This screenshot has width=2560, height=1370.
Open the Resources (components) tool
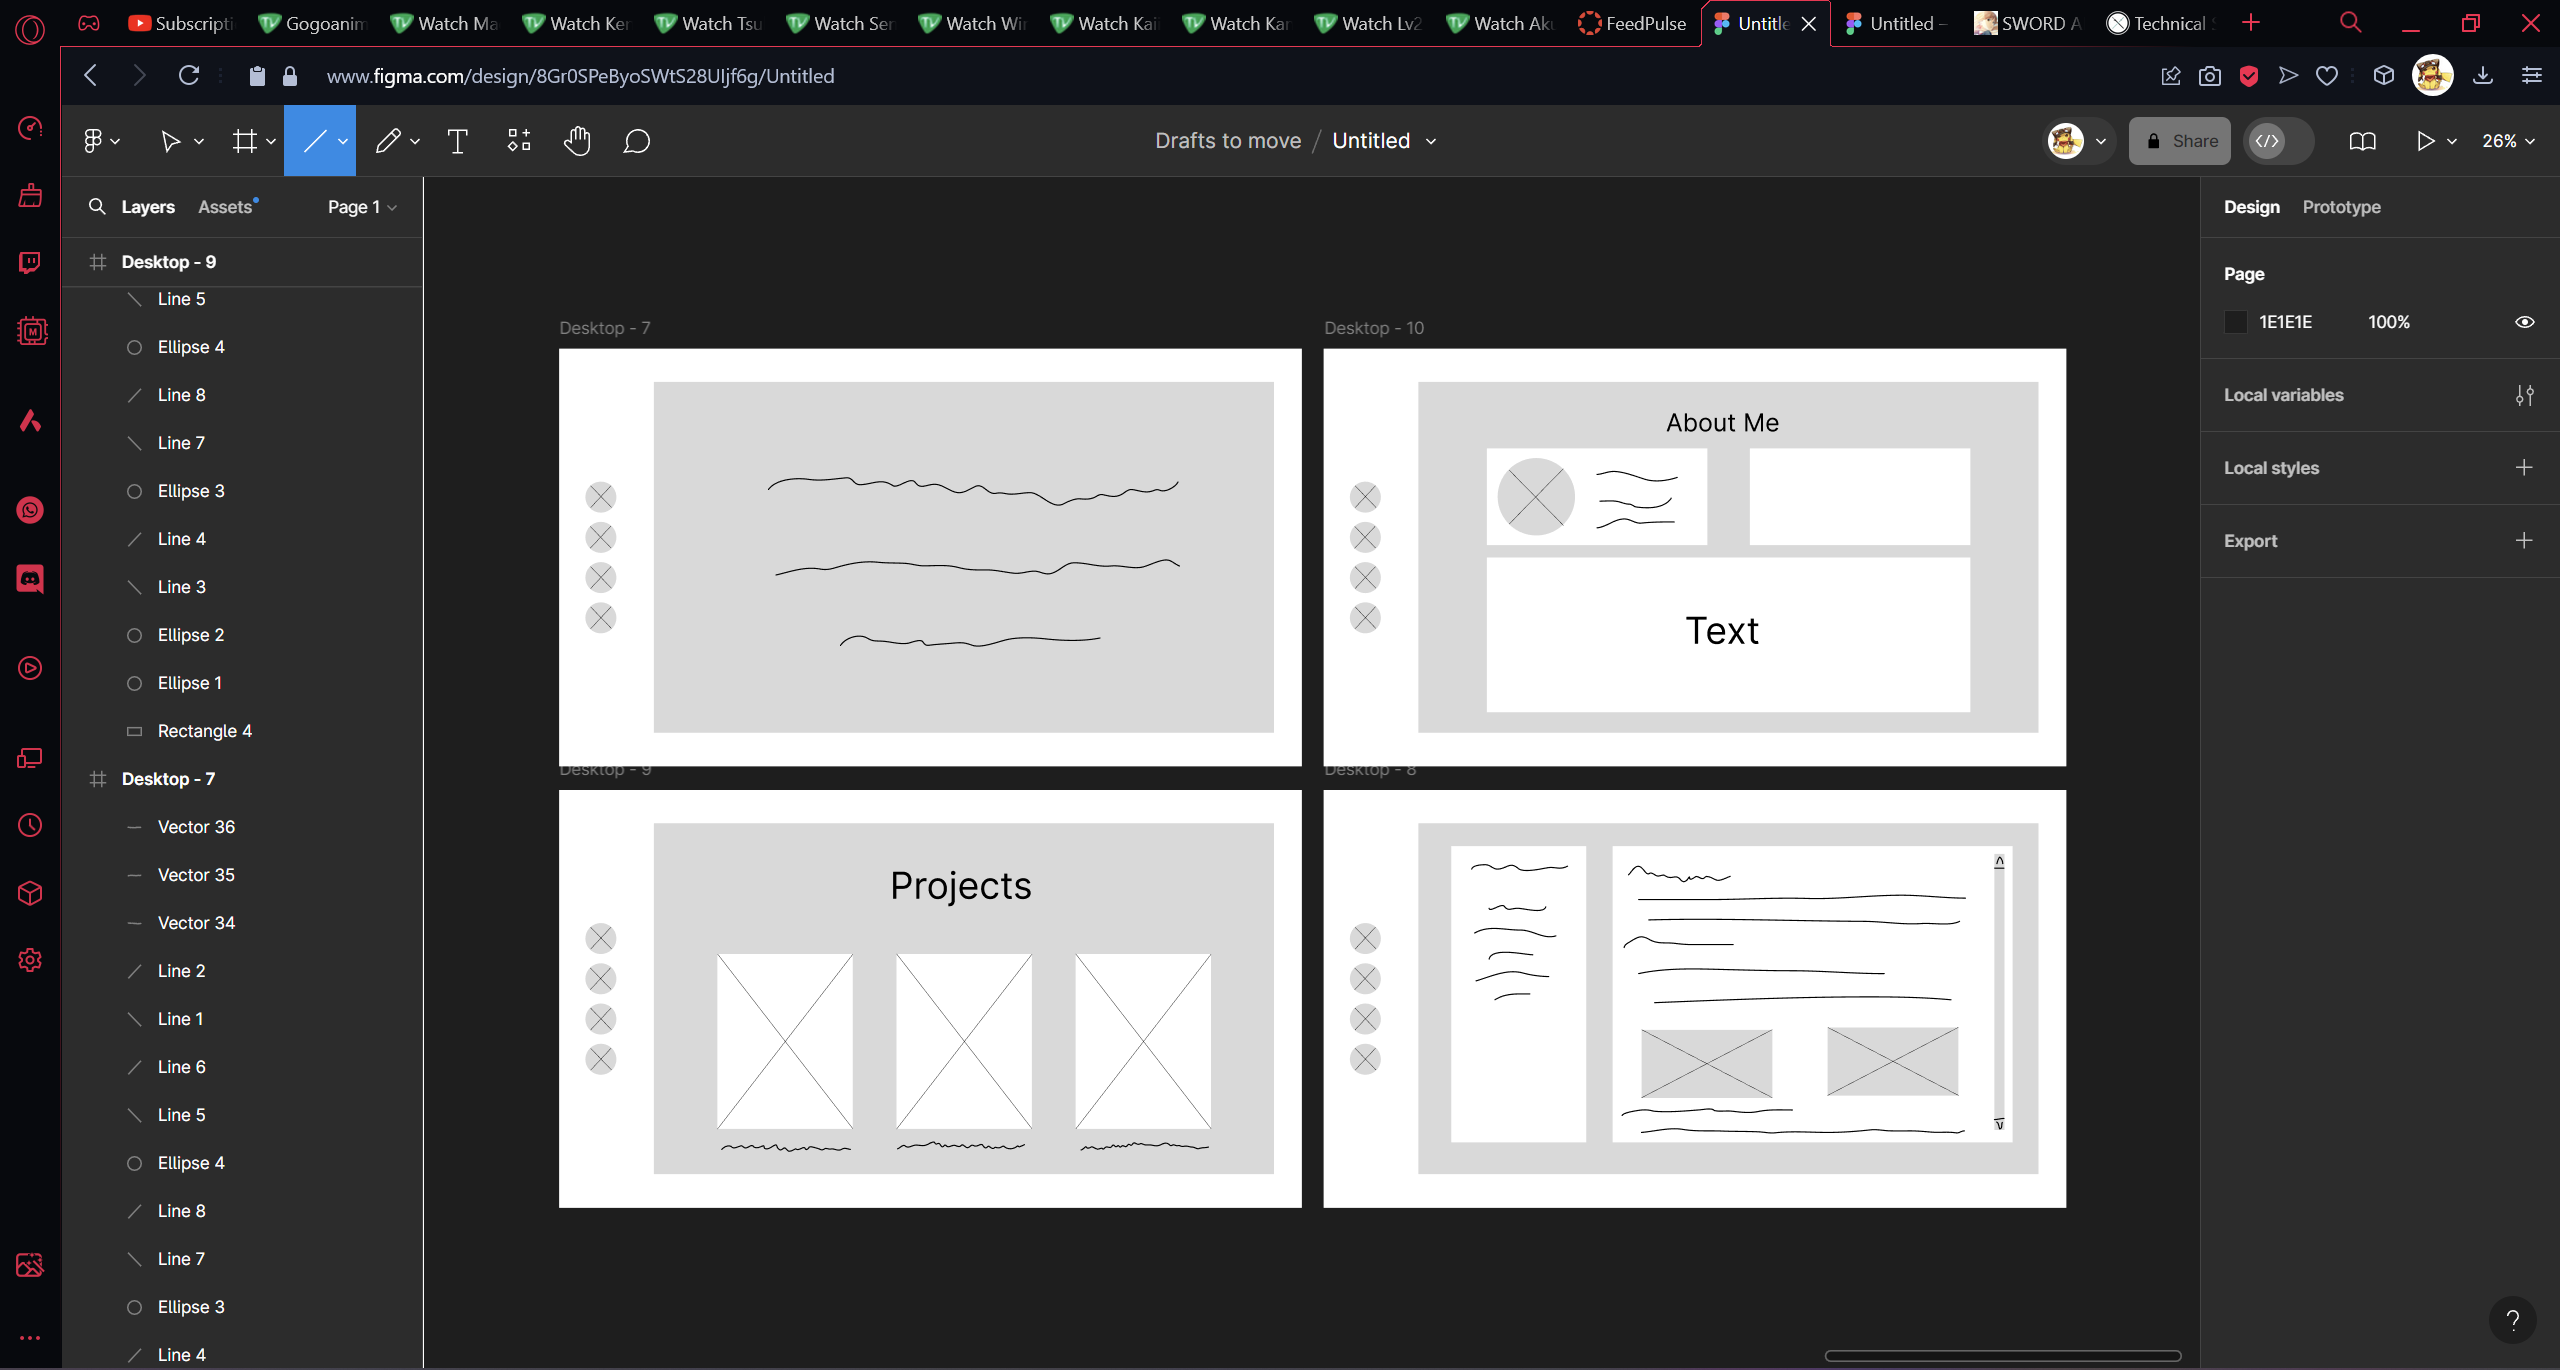[x=518, y=141]
